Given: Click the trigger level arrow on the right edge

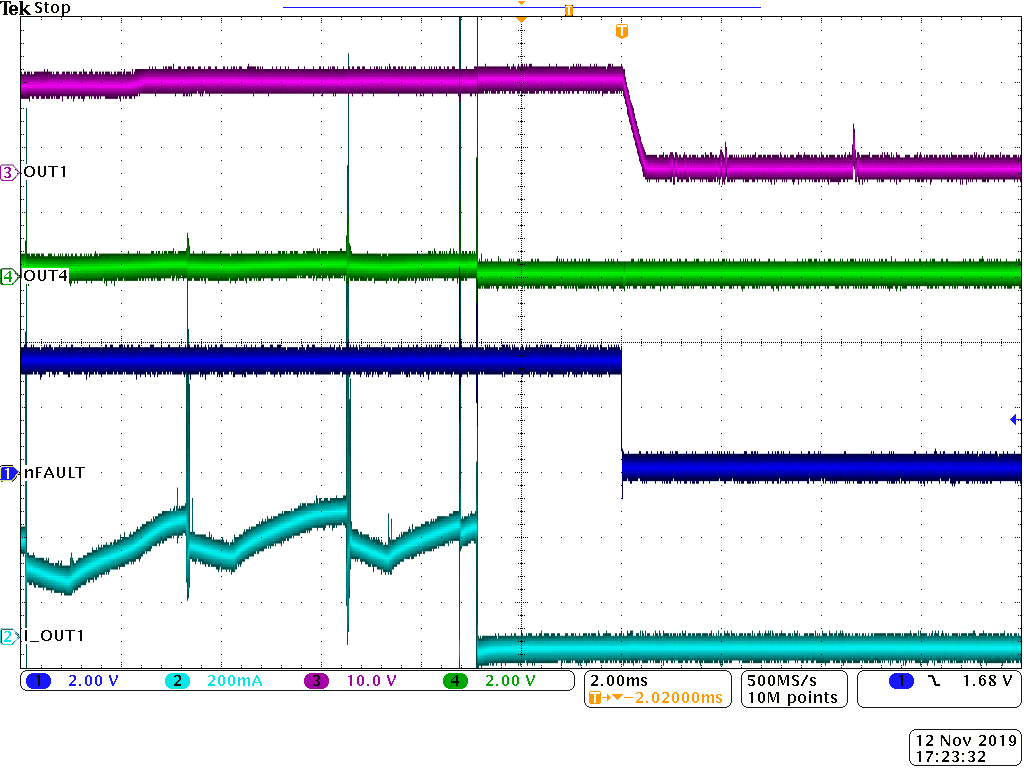Looking at the screenshot, I should pyautogui.click(x=1014, y=419).
